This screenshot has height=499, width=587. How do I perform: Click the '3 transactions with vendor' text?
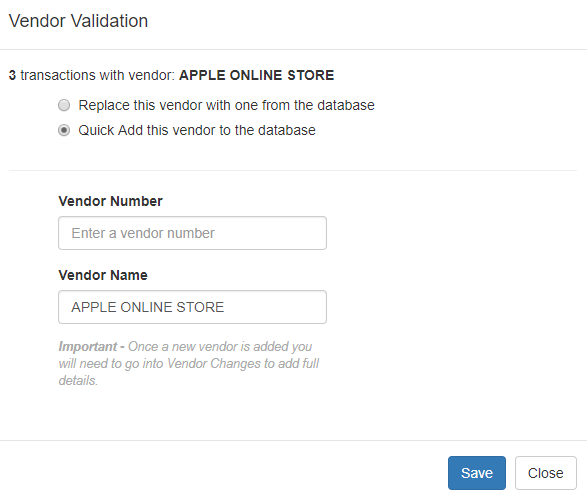(92, 75)
